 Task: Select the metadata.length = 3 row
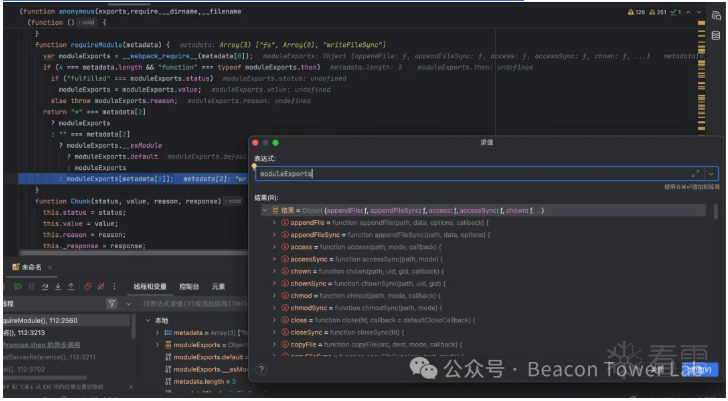[x=201, y=382]
